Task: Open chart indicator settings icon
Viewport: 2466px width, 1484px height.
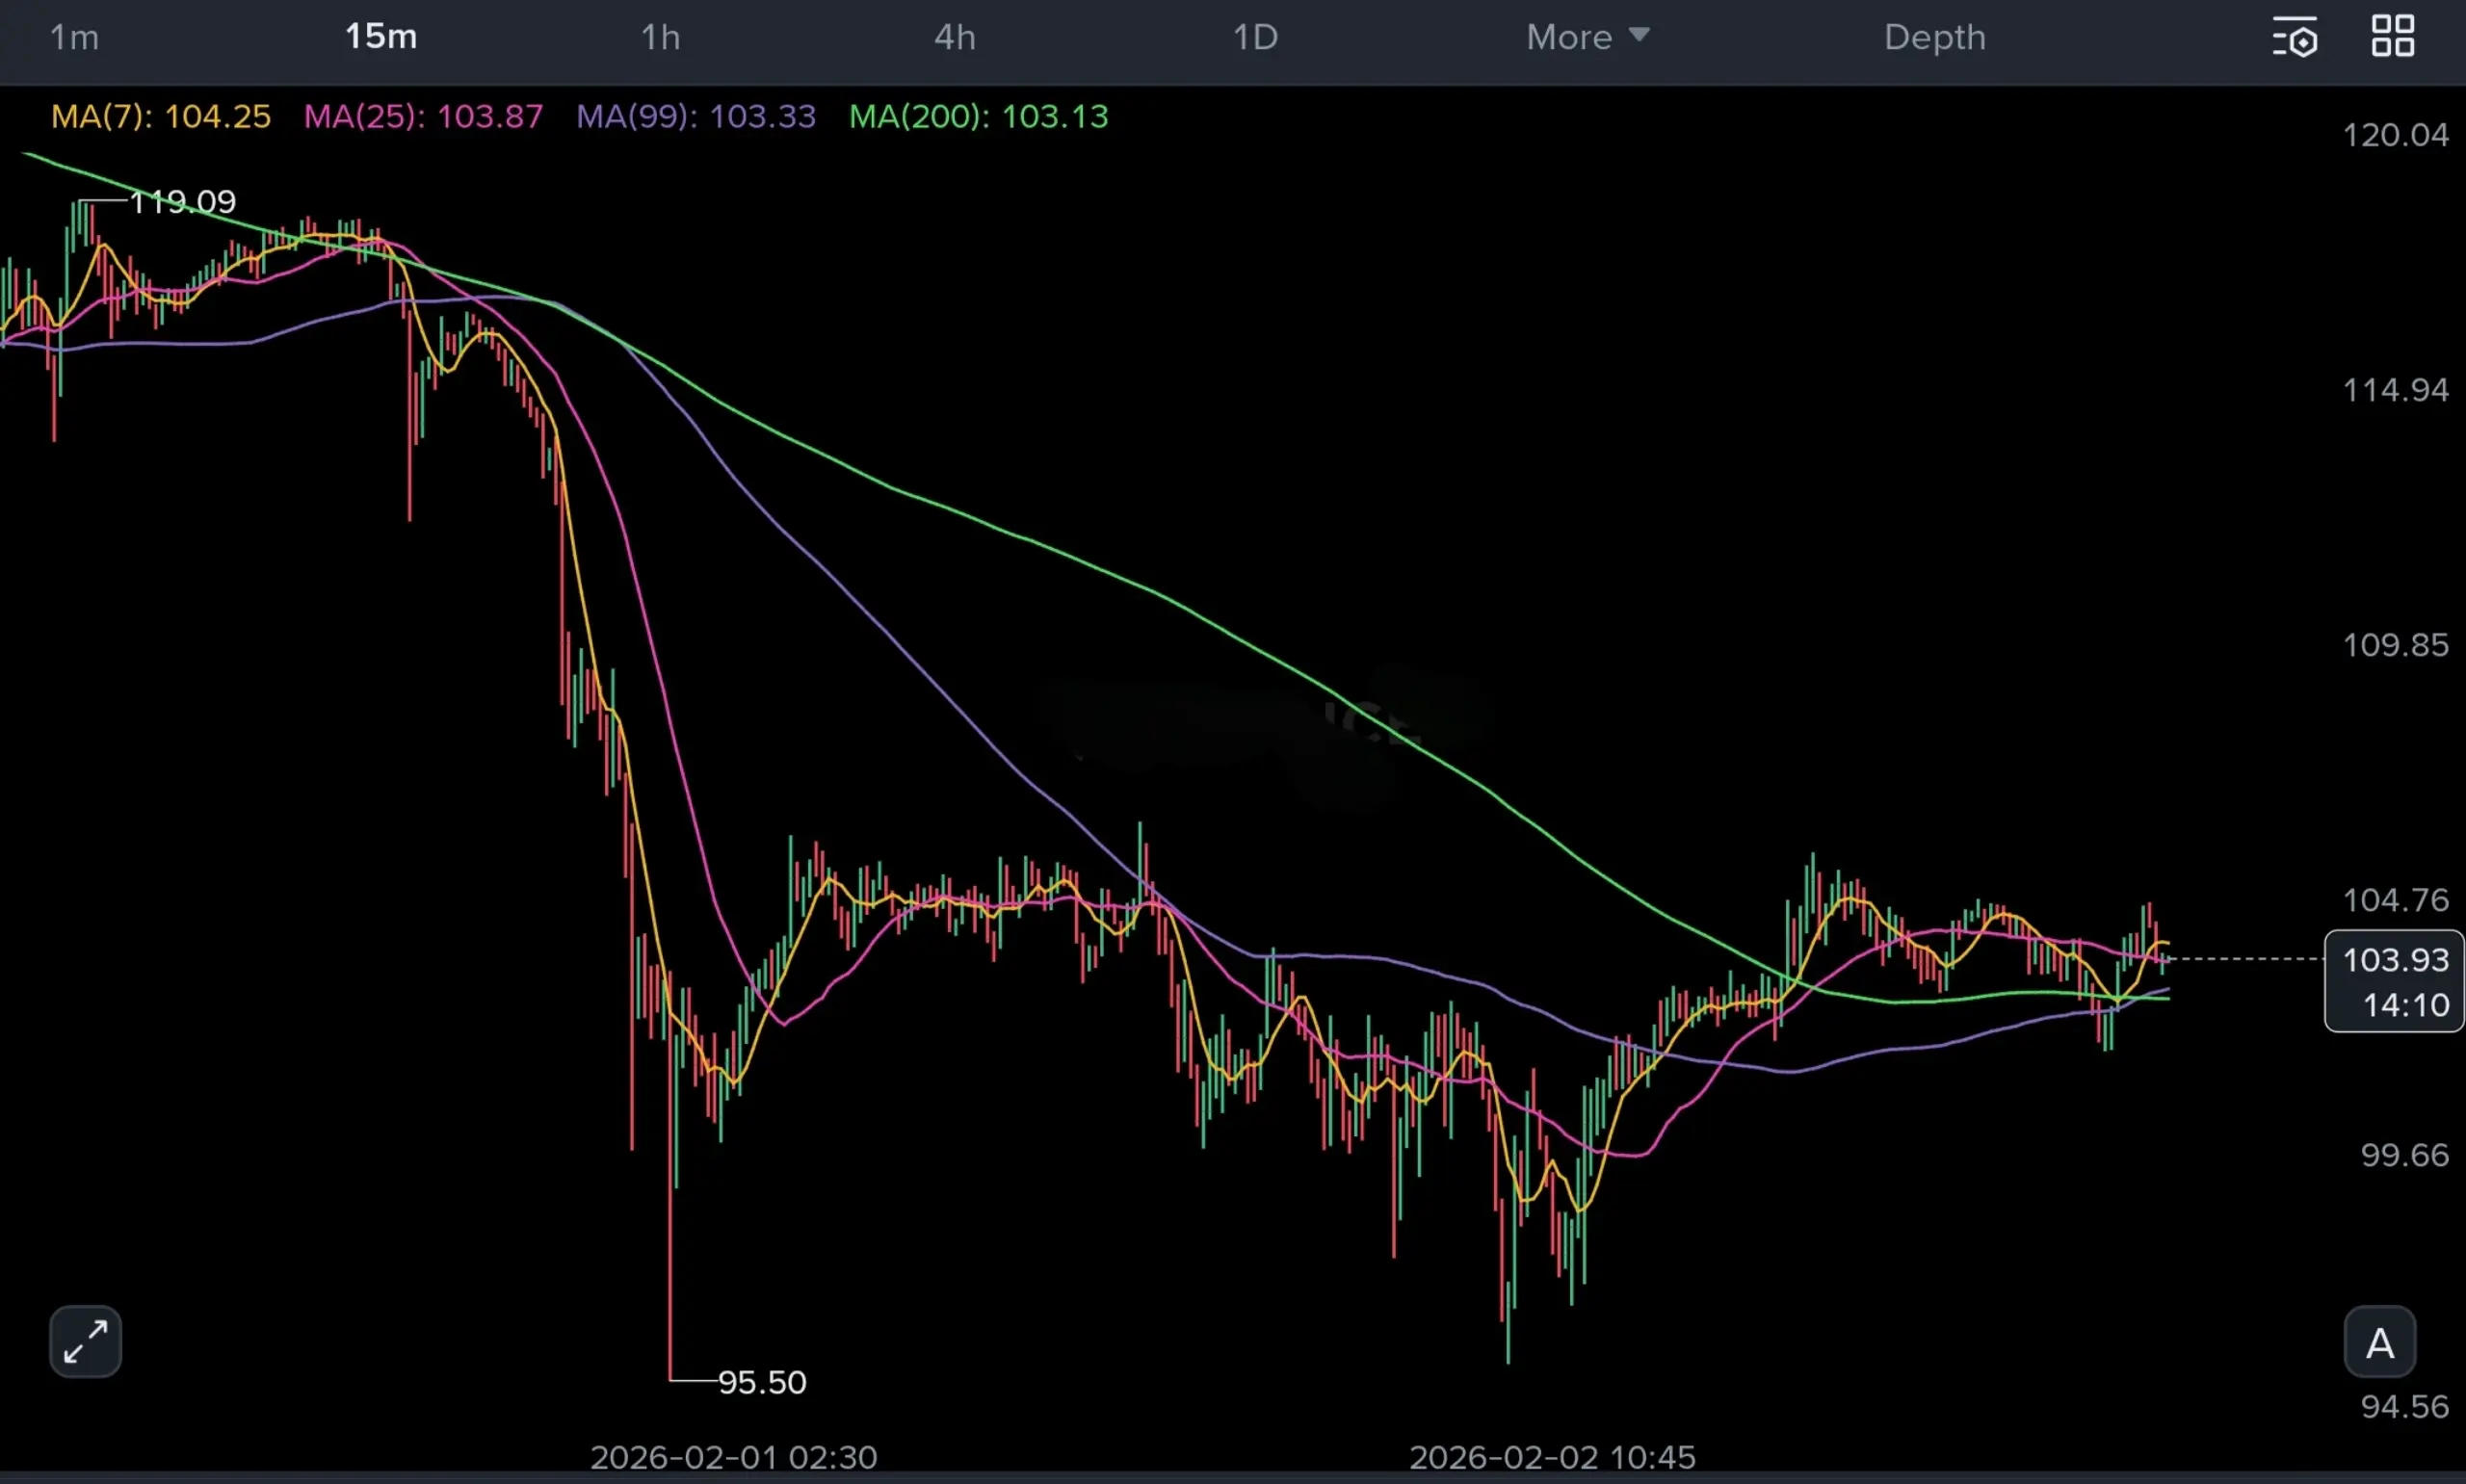Action: (2294, 37)
